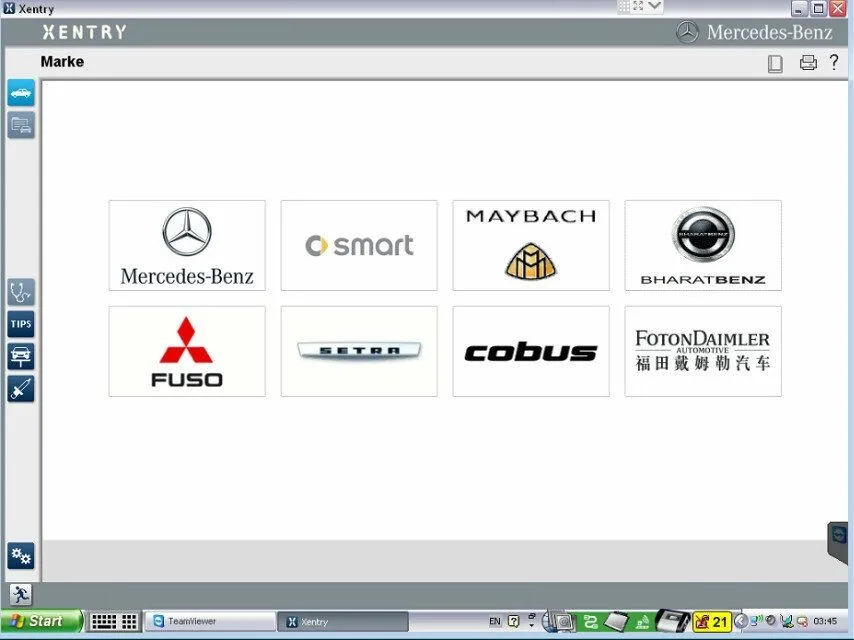Select the FUSO brand tile
Viewport: 854px width, 640px height.
pyautogui.click(x=187, y=351)
